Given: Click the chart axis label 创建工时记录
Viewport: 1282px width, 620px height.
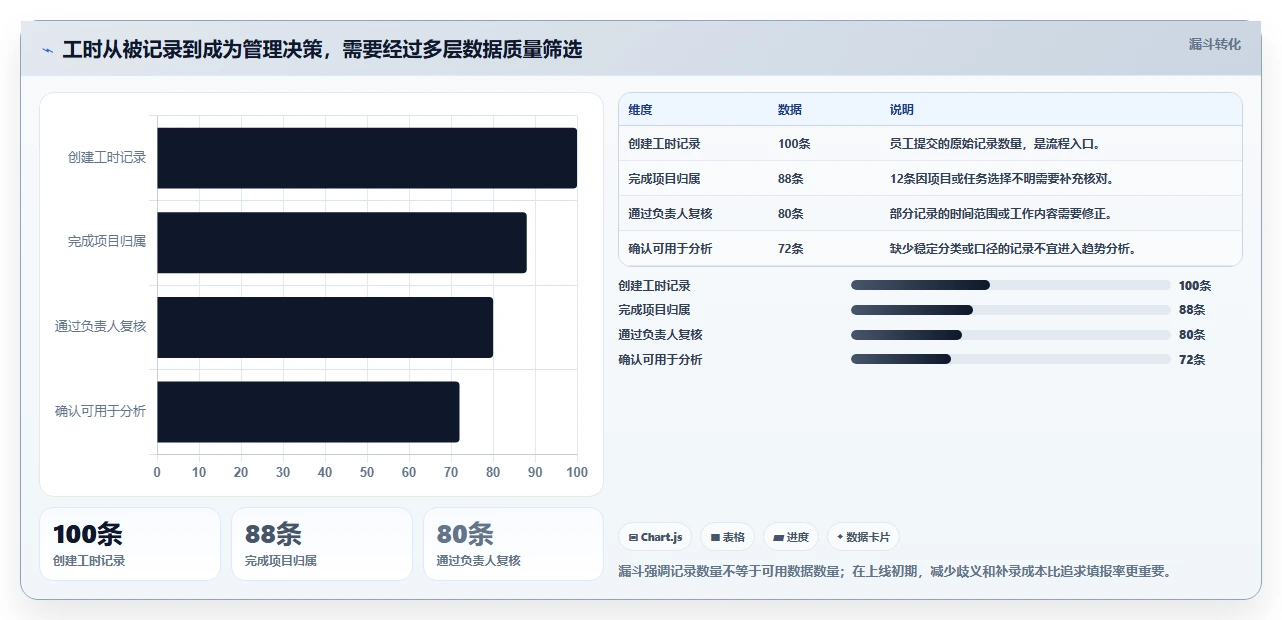Looking at the screenshot, I should pyautogui.click(x=107, y=158).
